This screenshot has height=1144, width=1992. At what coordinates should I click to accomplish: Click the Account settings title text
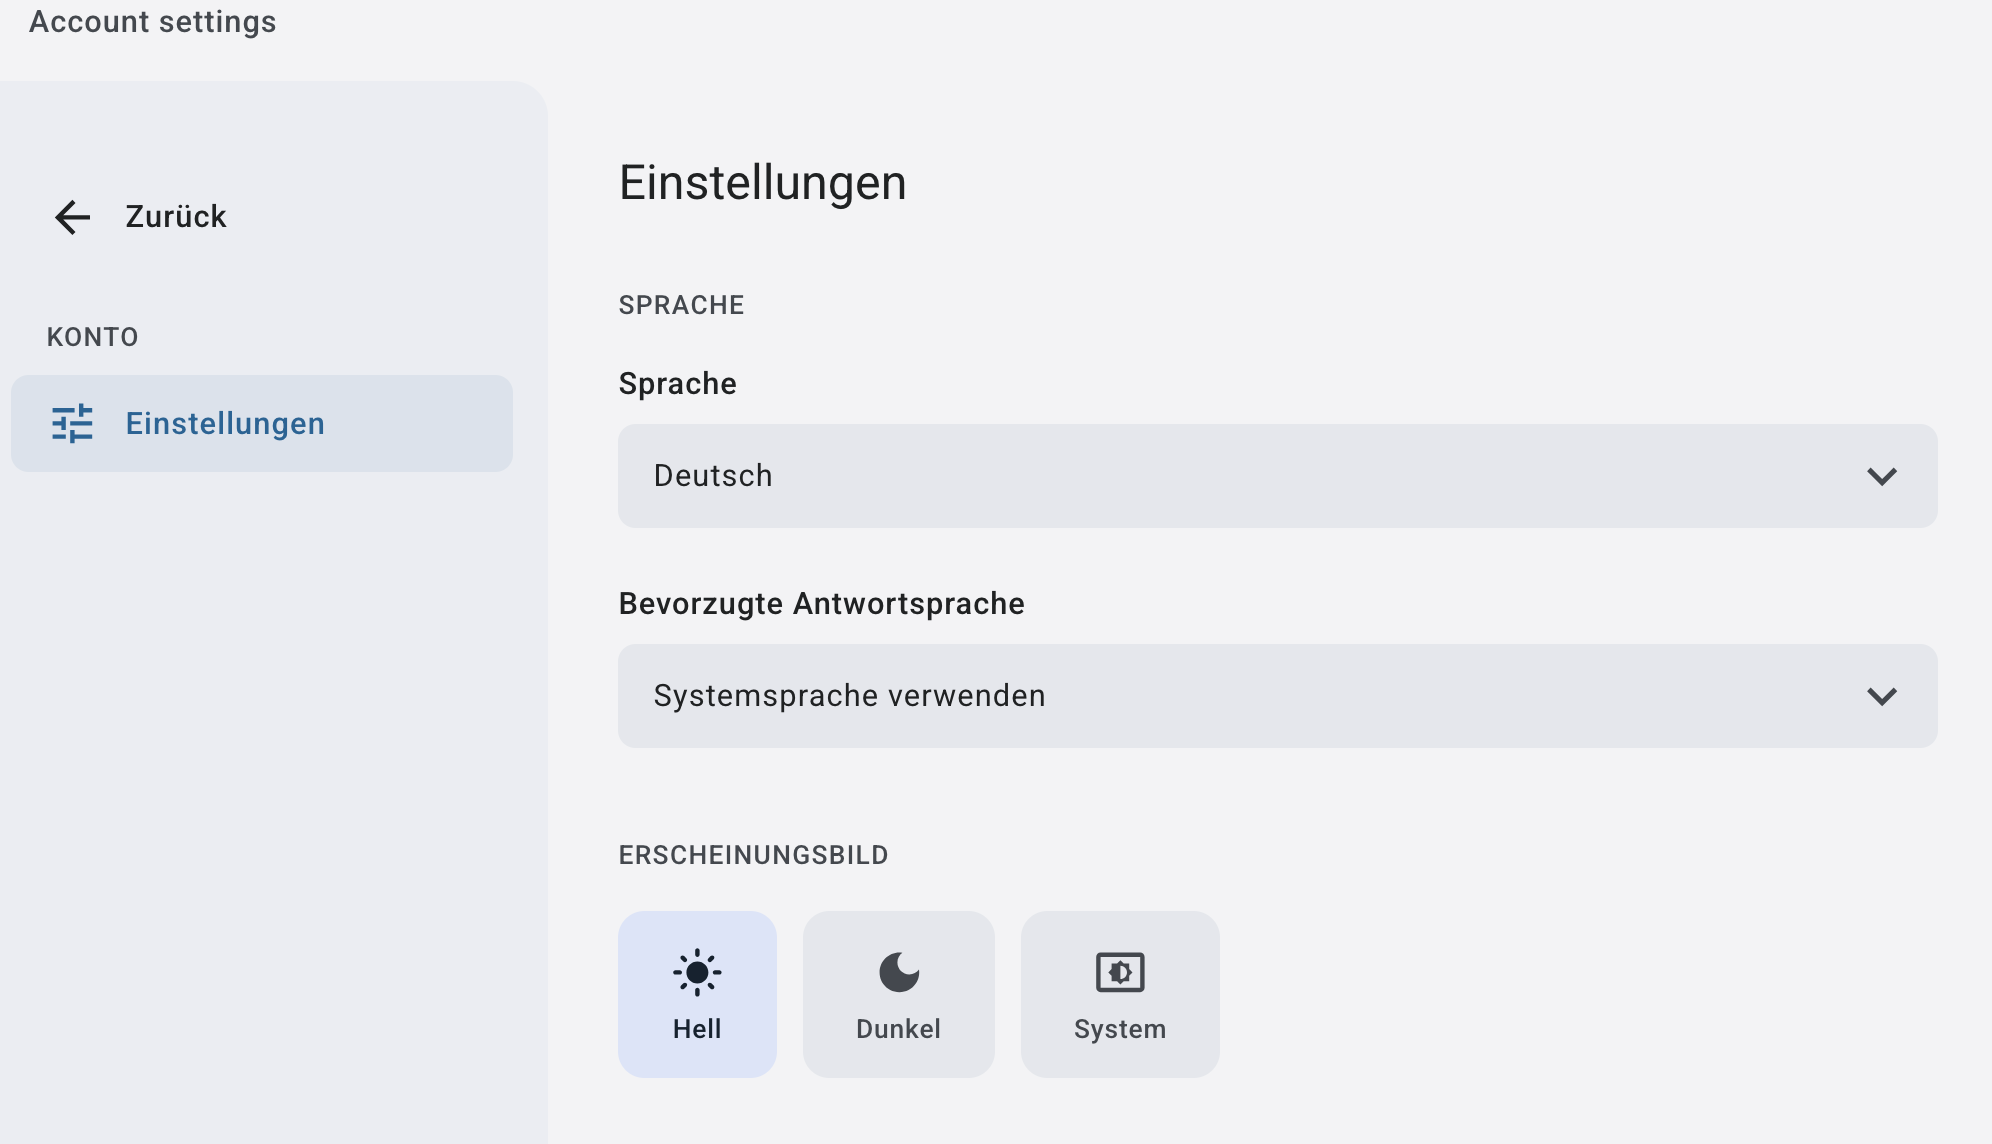[153, 22]
